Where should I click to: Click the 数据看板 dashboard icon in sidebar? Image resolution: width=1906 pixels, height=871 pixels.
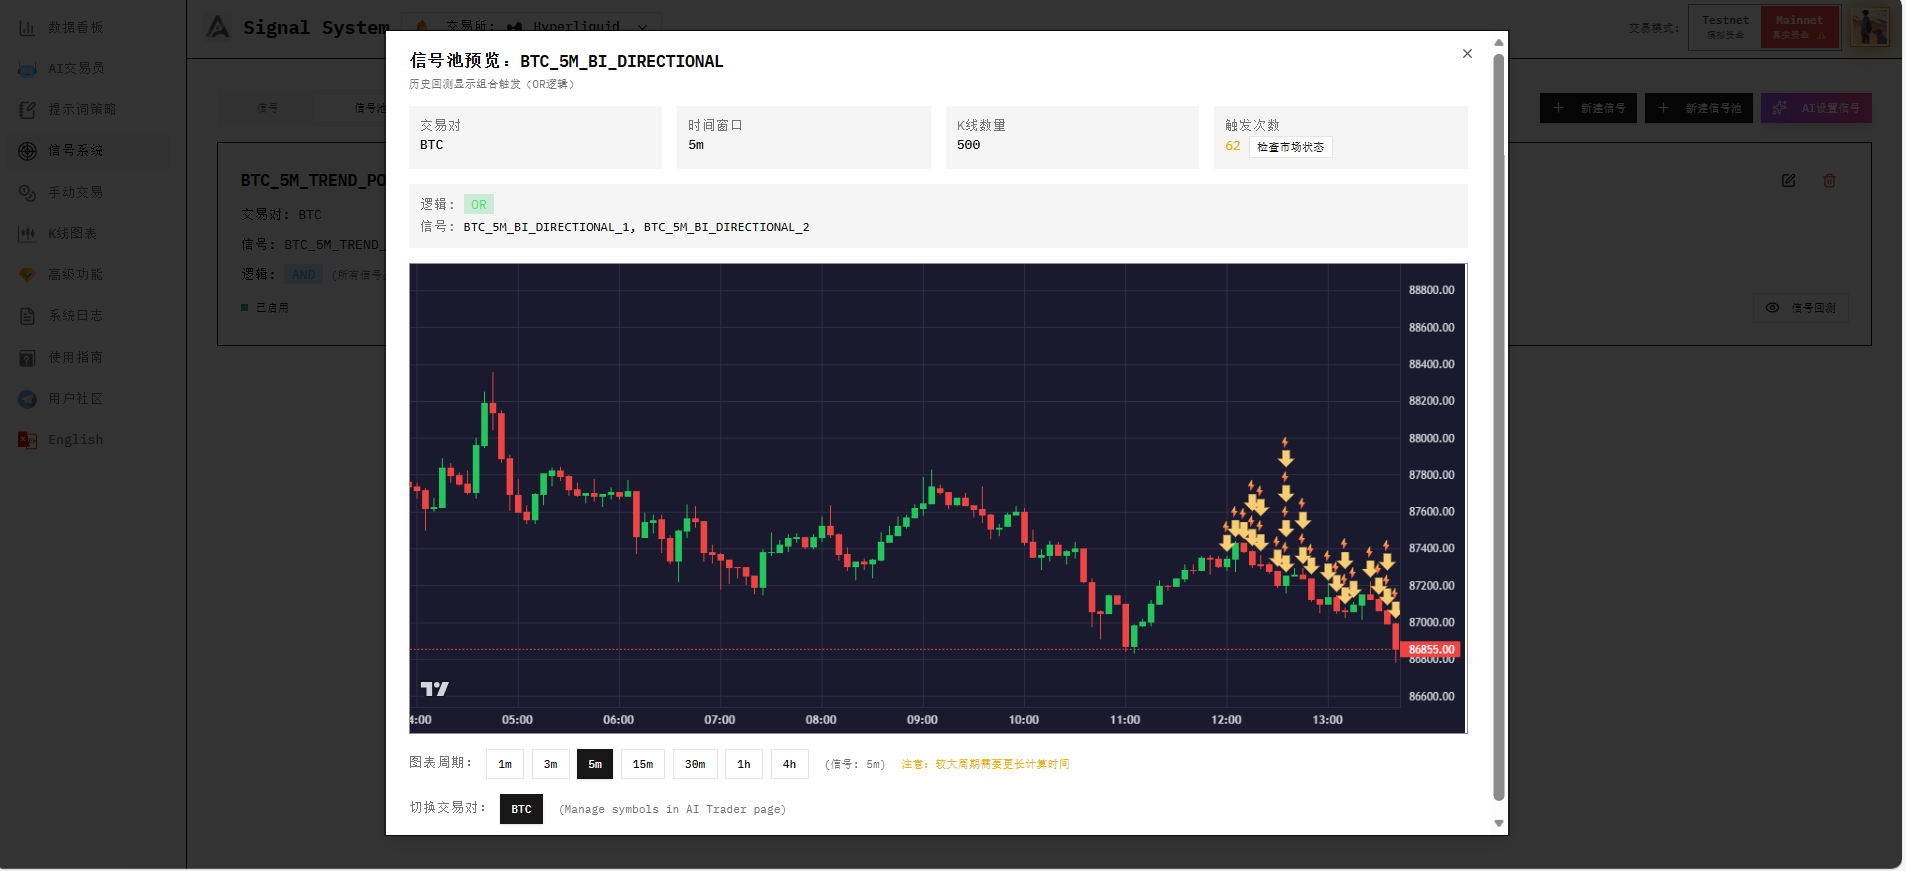(28, 28)
